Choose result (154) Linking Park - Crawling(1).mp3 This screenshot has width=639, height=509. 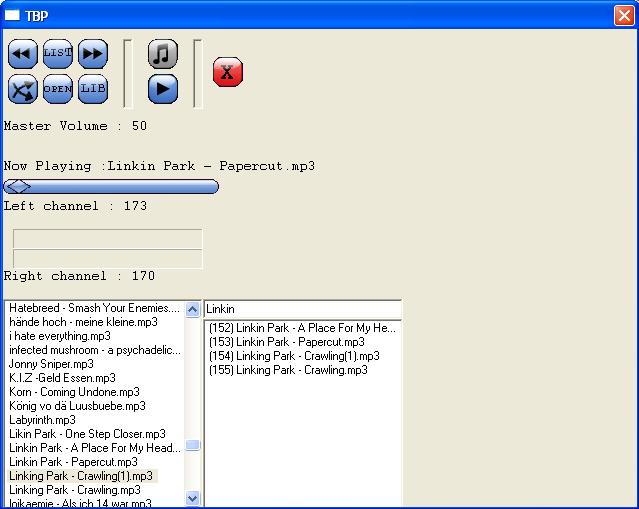(294, 356)
